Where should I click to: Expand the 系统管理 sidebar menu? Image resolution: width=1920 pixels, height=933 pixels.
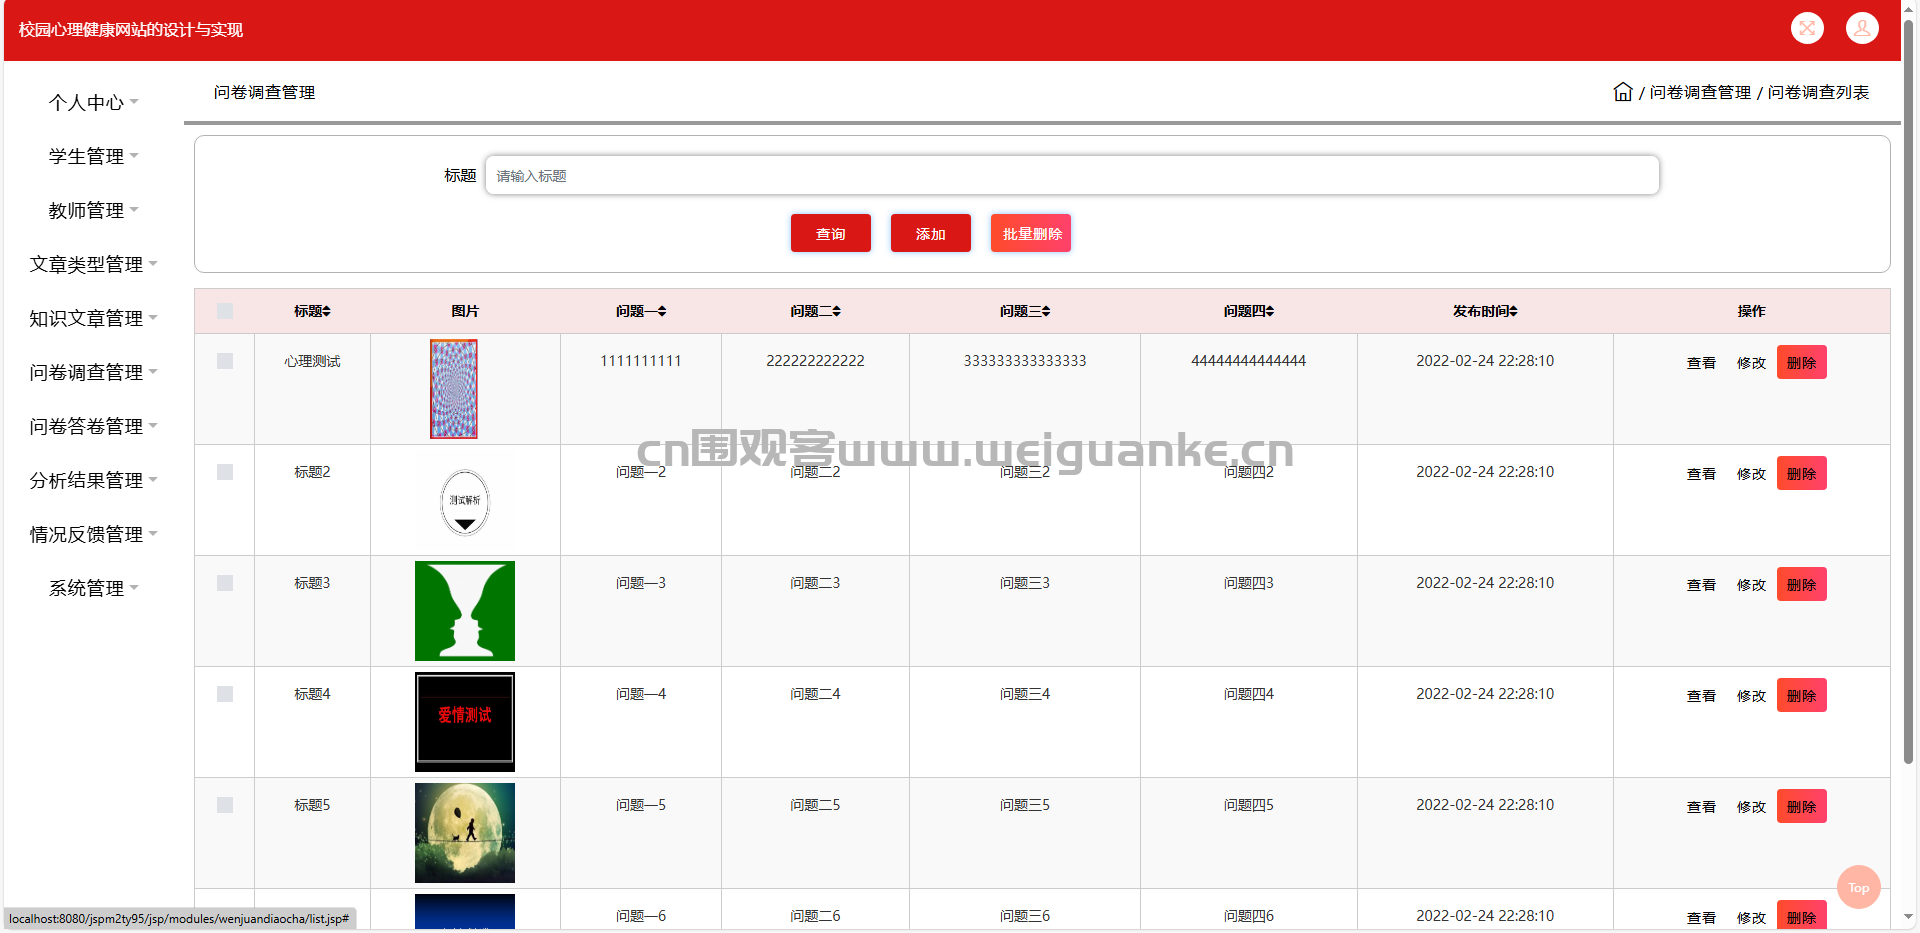pyautogui.click(x=93, y=588)
